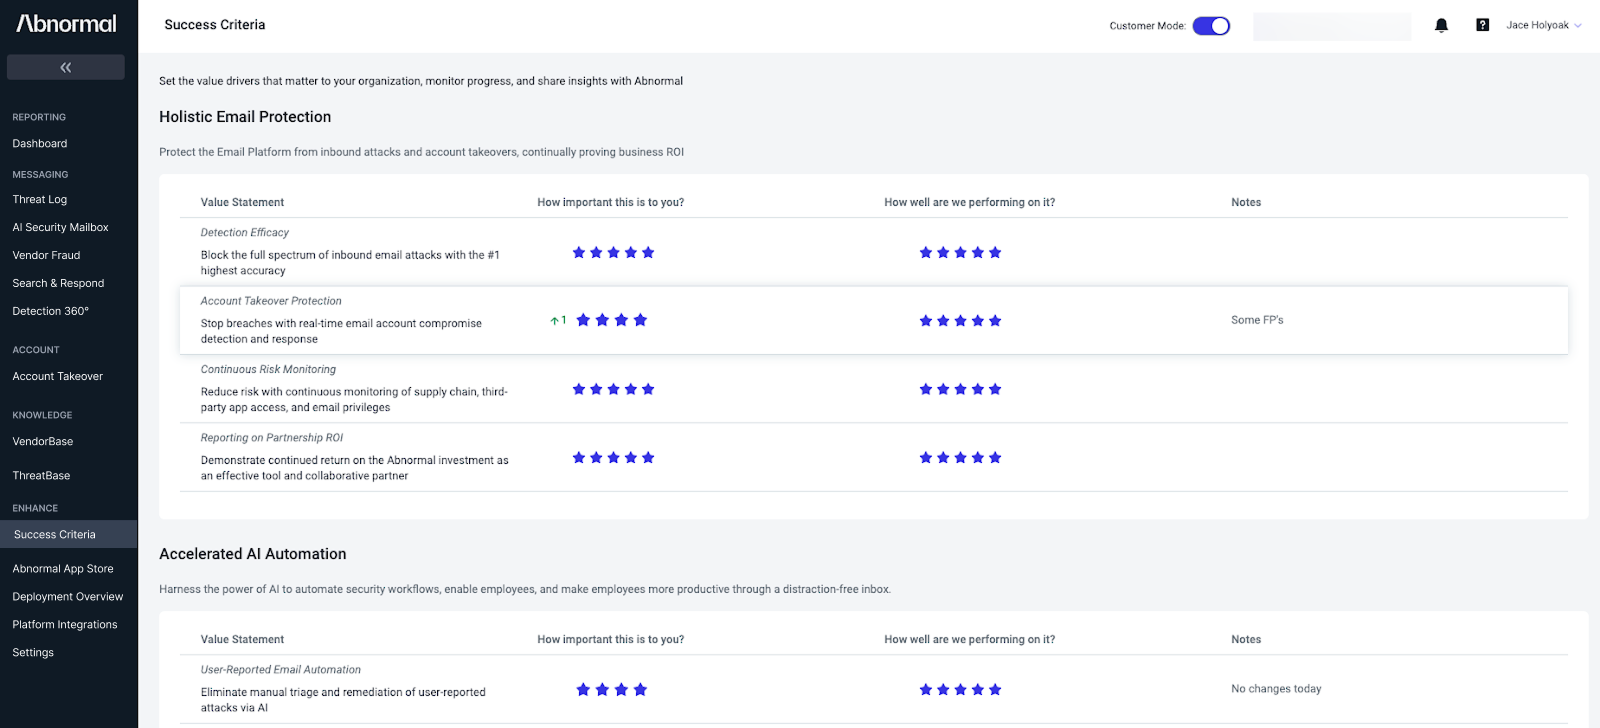Set Reporting on Partnership ROI performance to fifth star
This screenshot has width=1600, height=728.
coord(995,458)
